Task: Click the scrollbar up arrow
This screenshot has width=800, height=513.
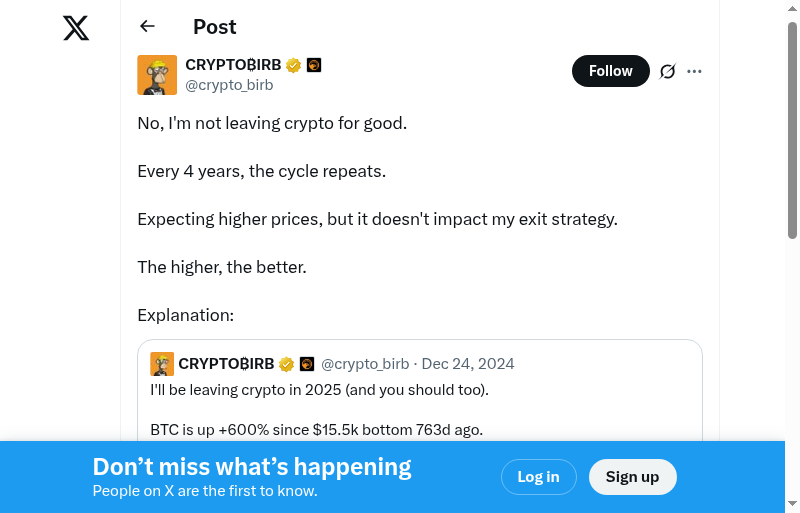Action: click(x=793, y=9)
